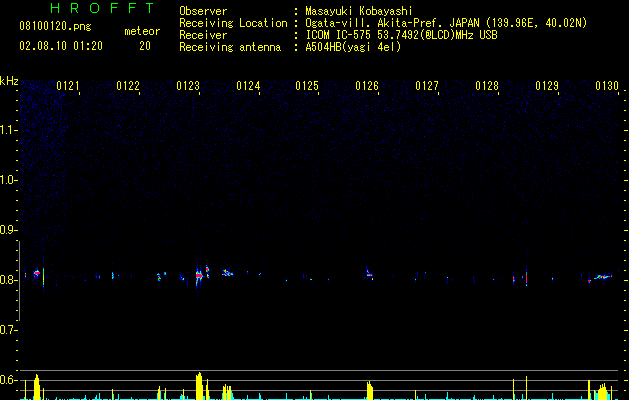Image resolution: width=629 pixels, height=400 pixels.
Task: Click the 0122 time marker
Action: click(128, 86)
